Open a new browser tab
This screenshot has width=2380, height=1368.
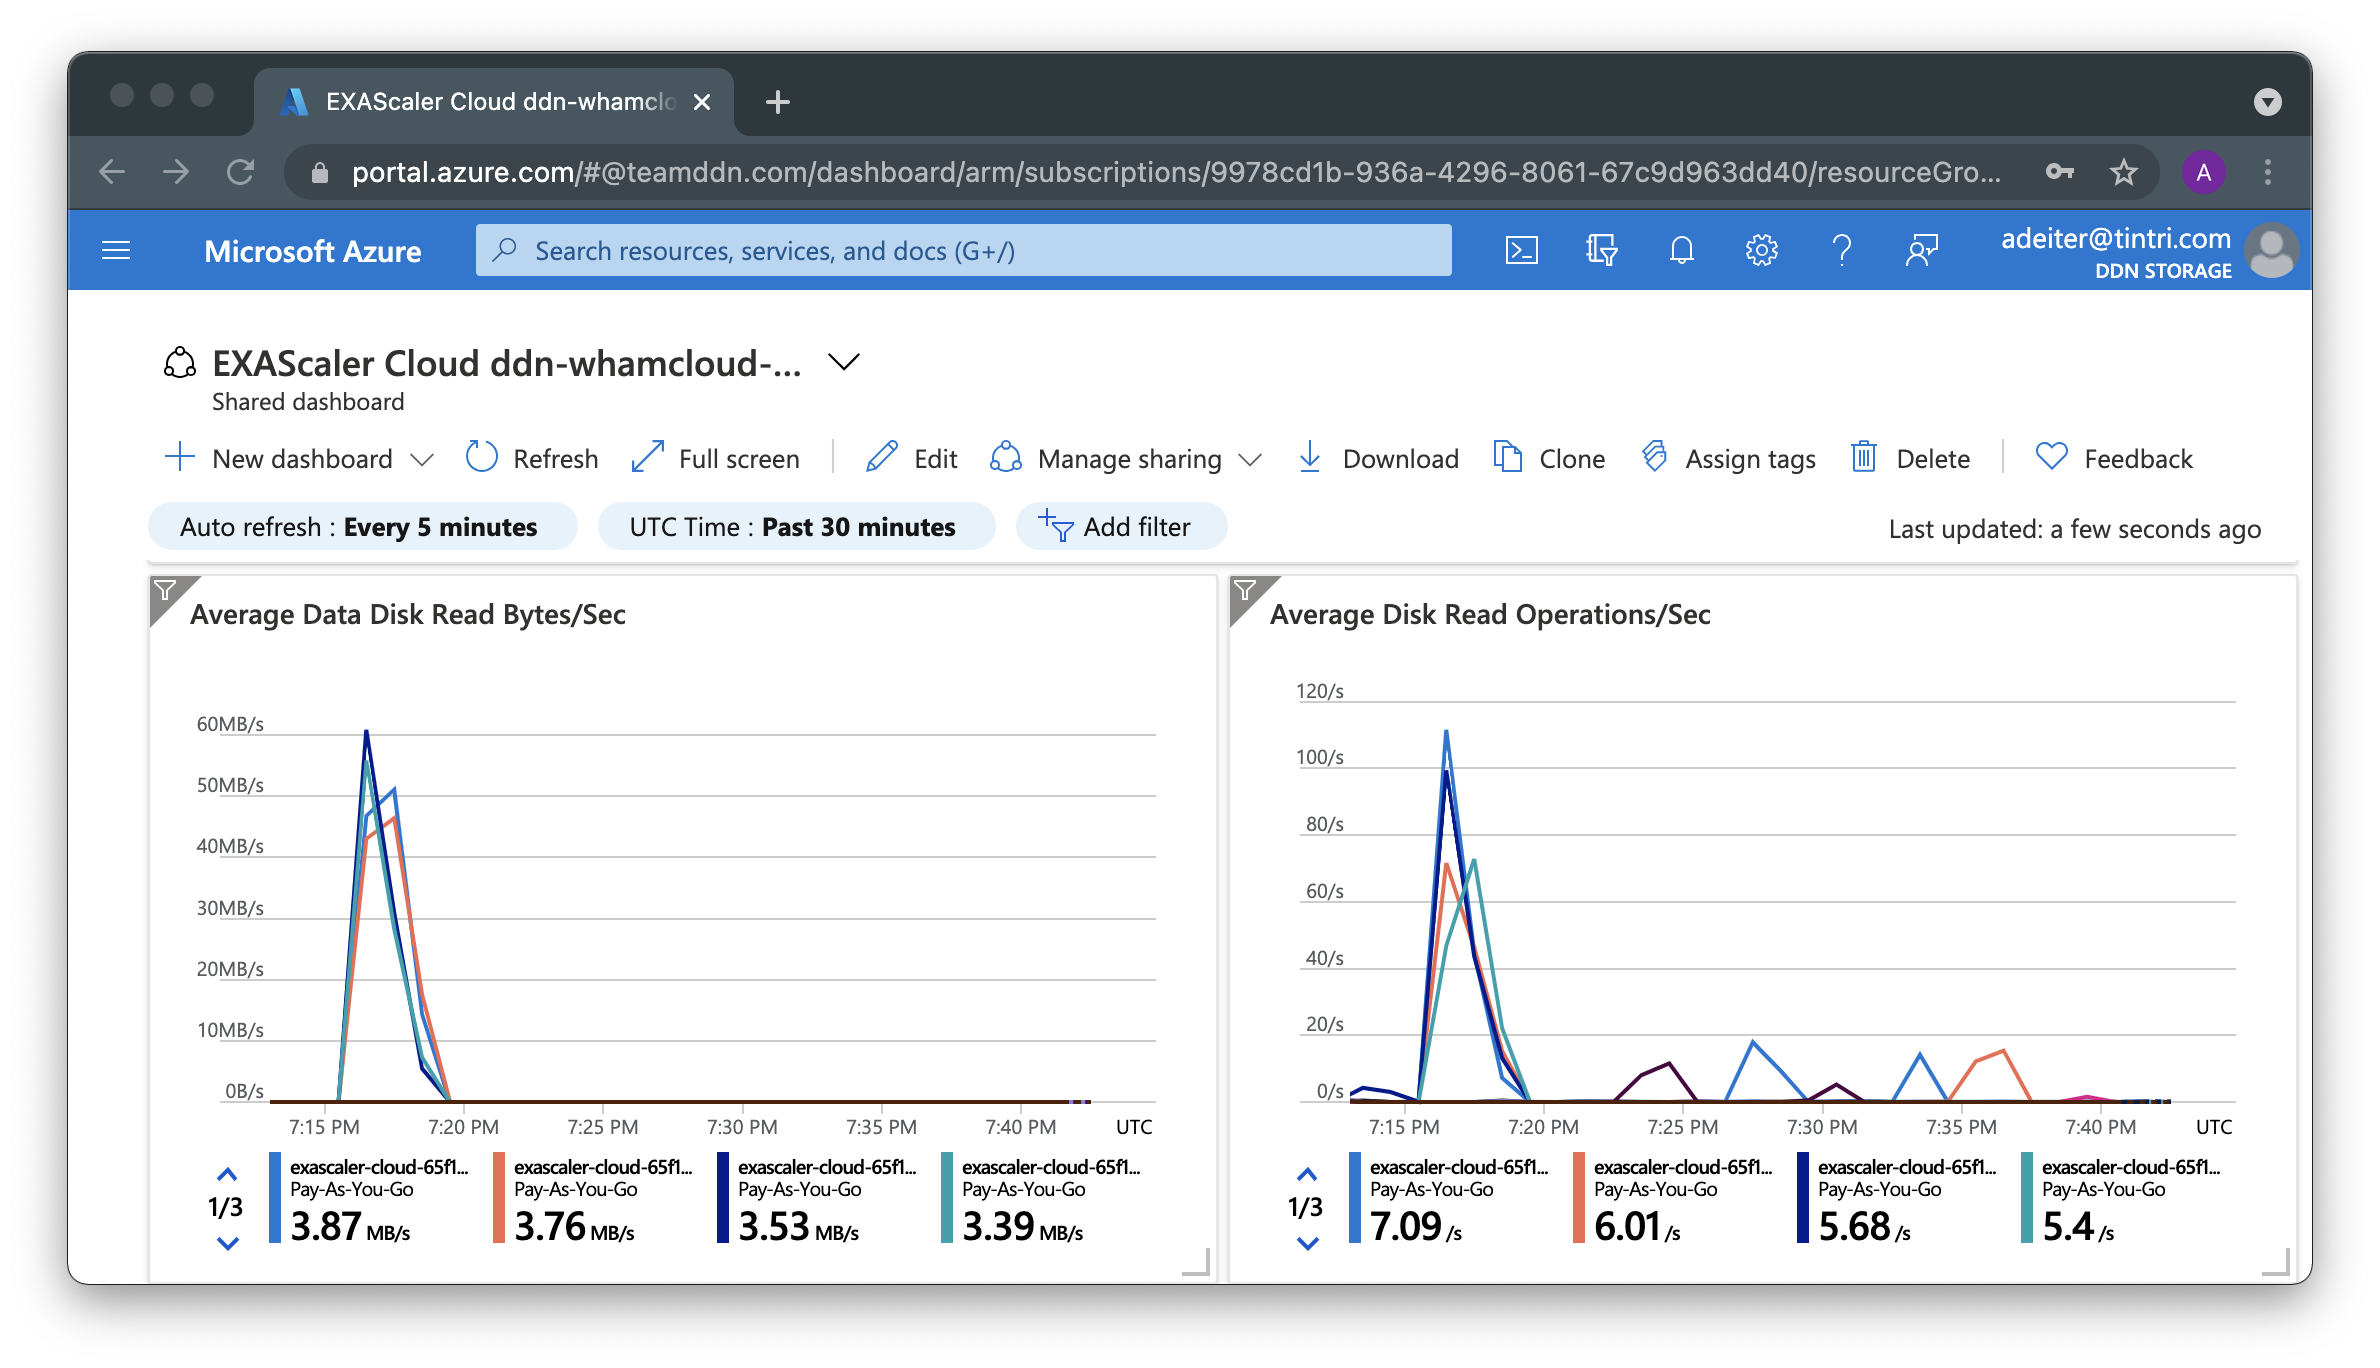pyautogui.click(x=777, y=102)
